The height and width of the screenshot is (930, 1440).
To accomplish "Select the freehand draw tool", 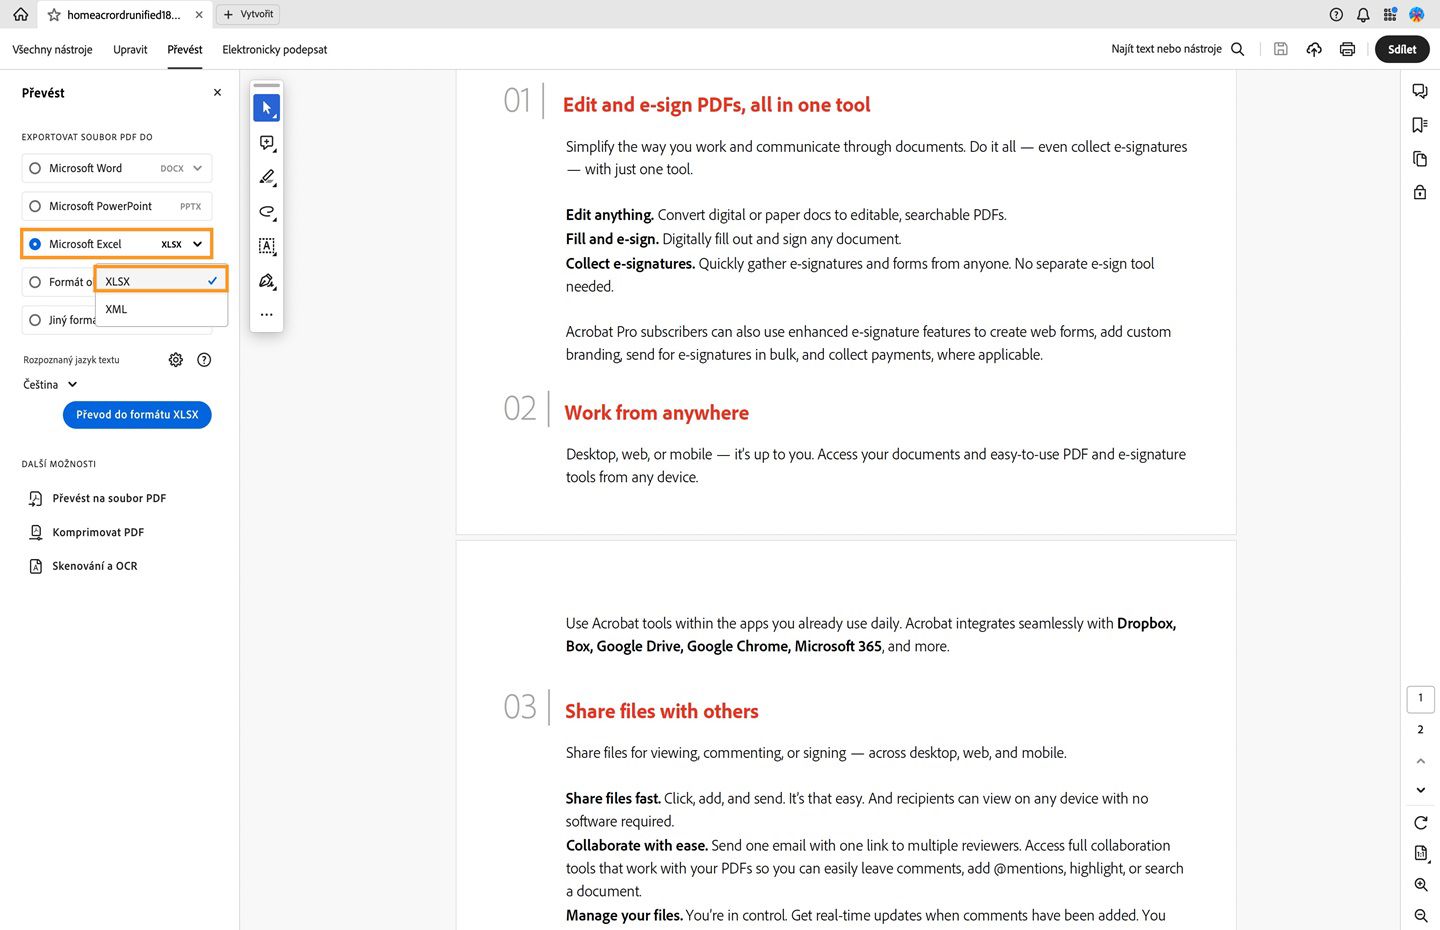I will click(x=266, y=211).
